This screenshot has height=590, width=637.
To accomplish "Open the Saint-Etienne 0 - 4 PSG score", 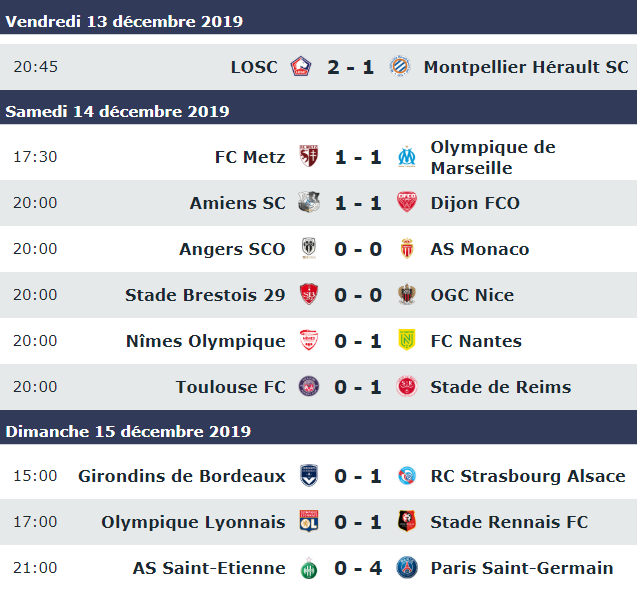I will (358, 568).
